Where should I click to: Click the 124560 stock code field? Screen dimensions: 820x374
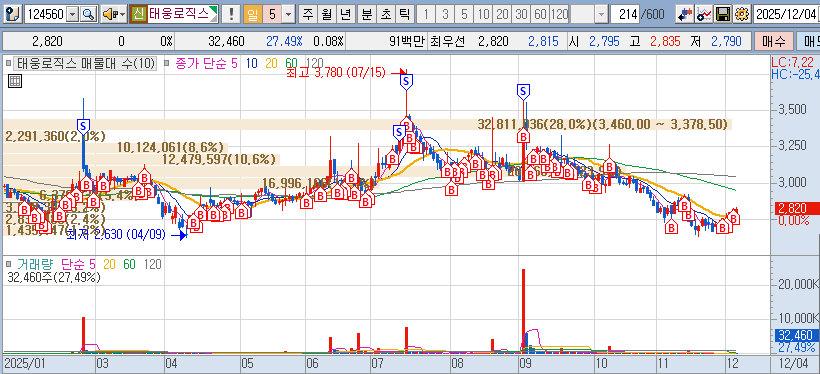tap(46, 14)
